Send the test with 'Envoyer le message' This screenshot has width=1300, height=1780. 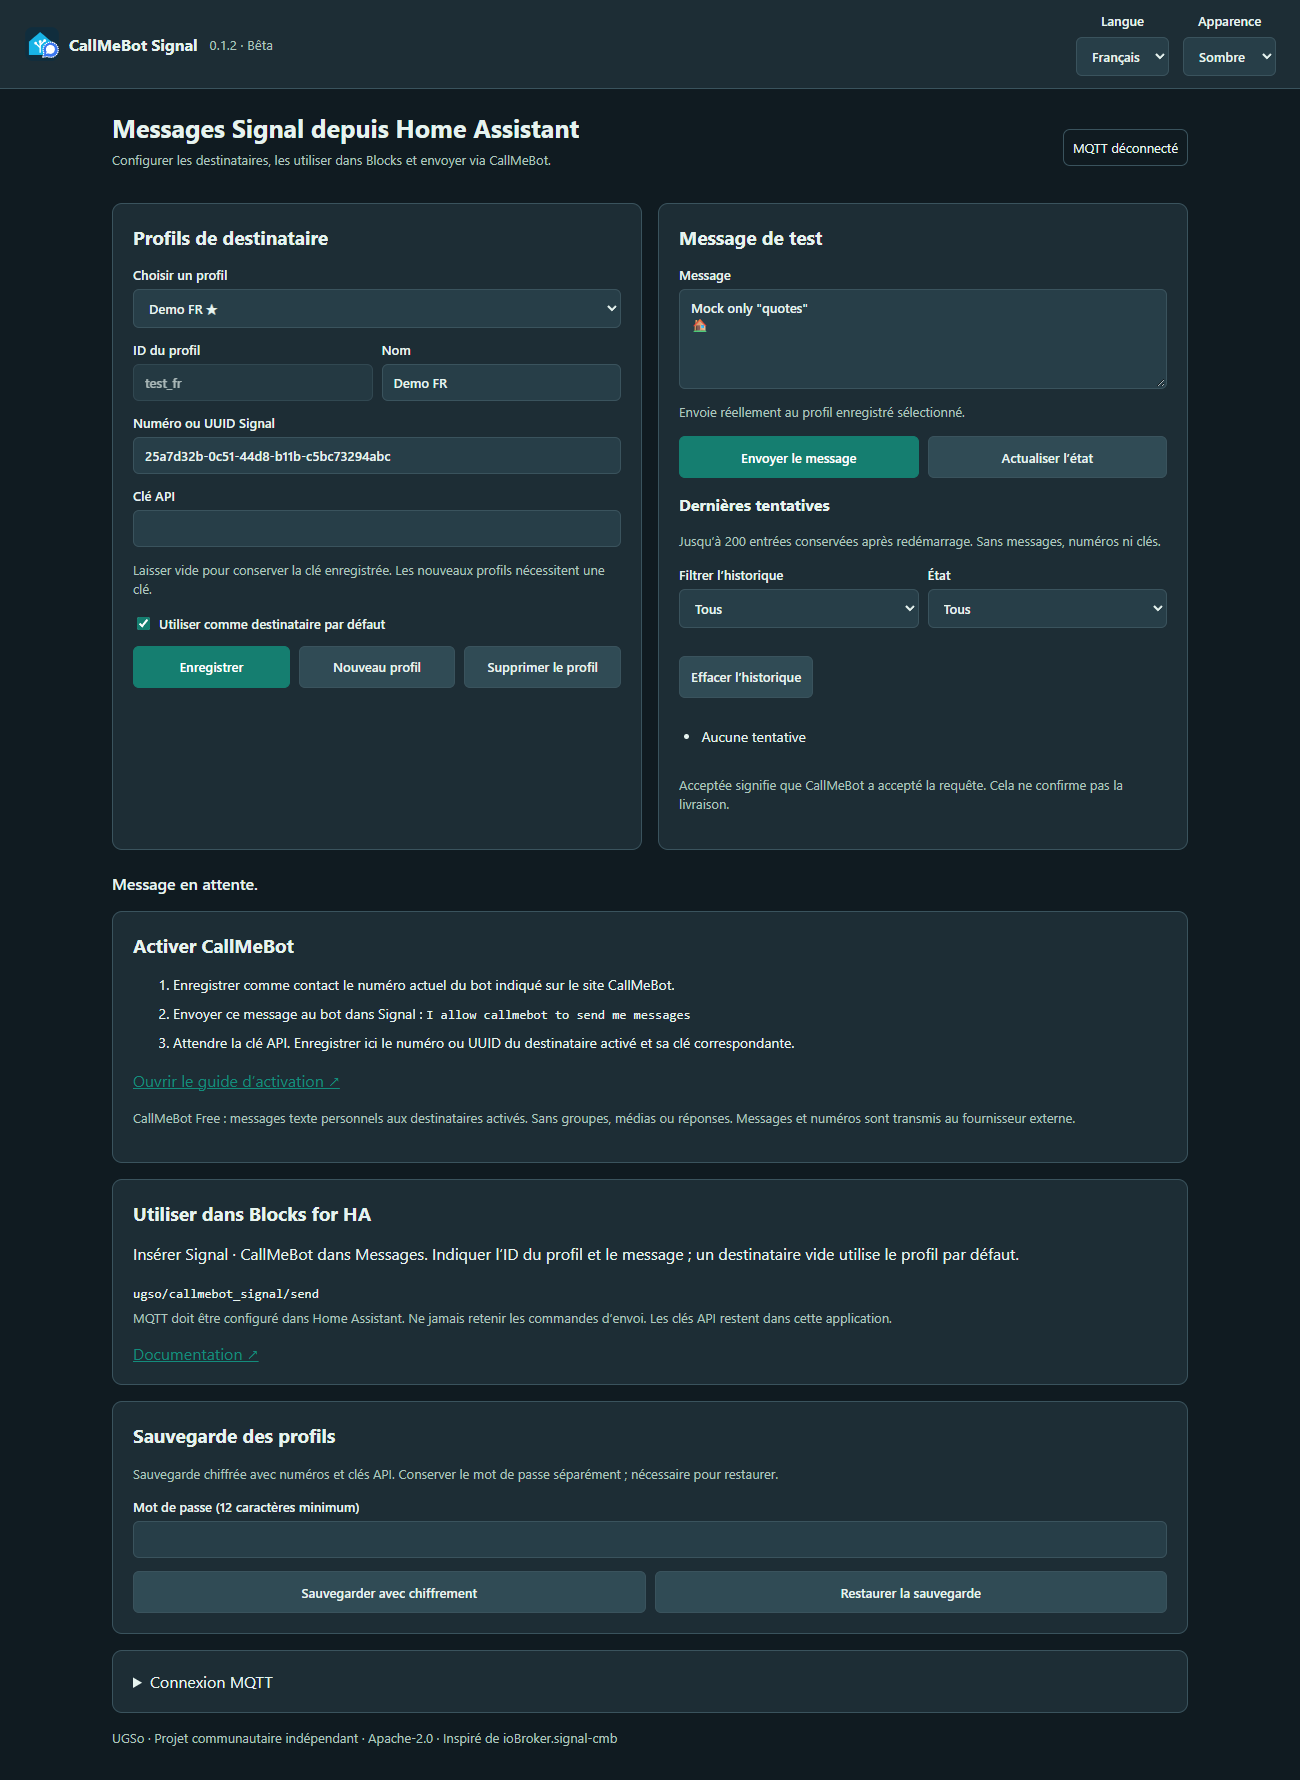[799, 458]
